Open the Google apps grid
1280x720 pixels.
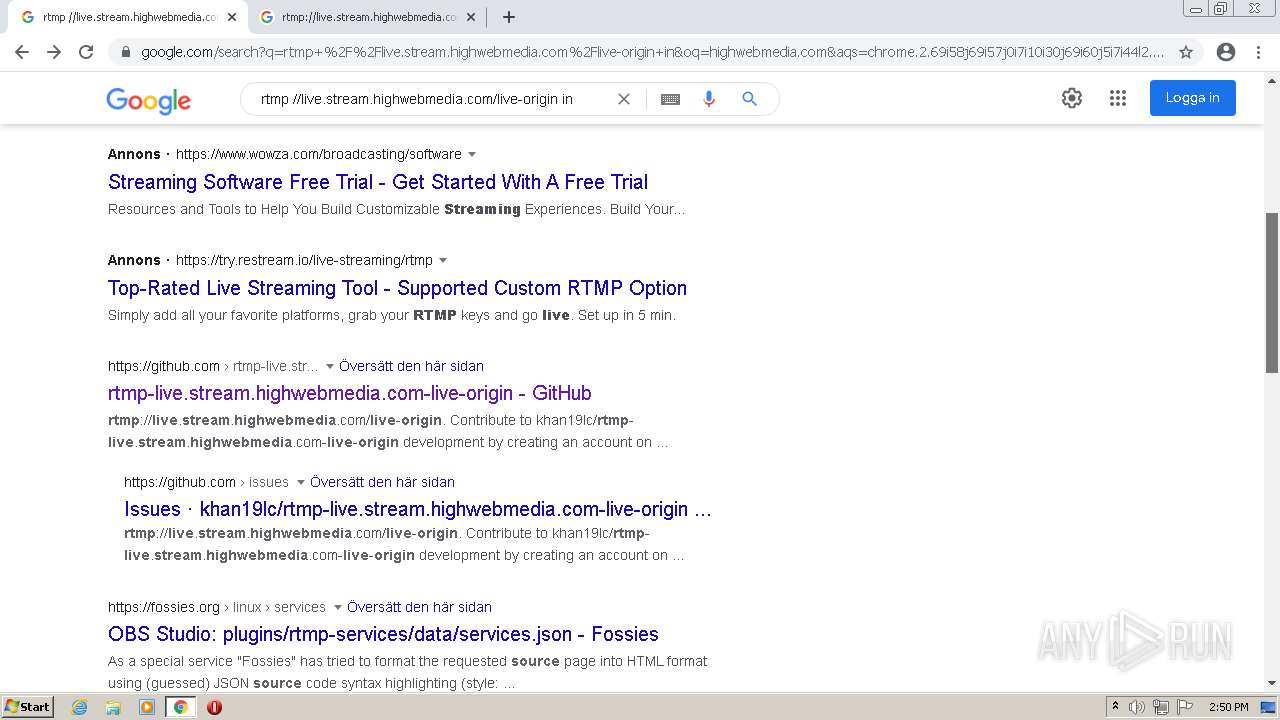[1118, 98]
